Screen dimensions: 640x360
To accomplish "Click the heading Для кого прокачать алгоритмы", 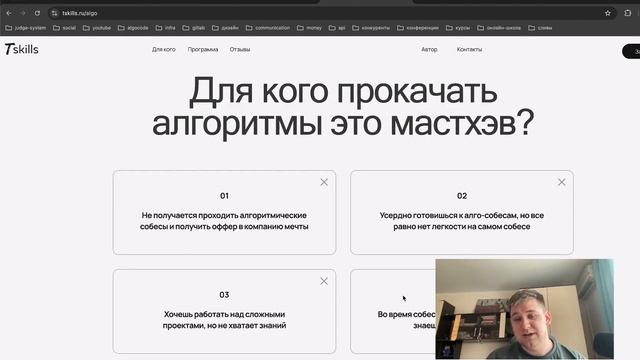I will pos(343,107).
